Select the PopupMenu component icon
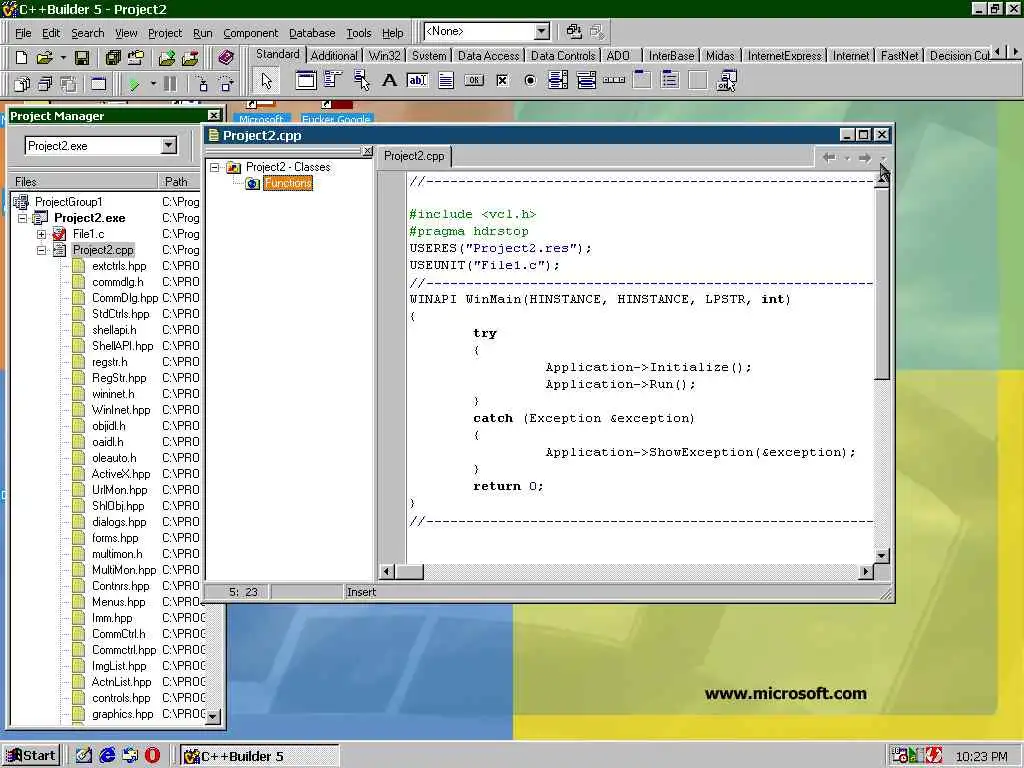The width and height of the screenshot is (1024, 768). [361, 80]
